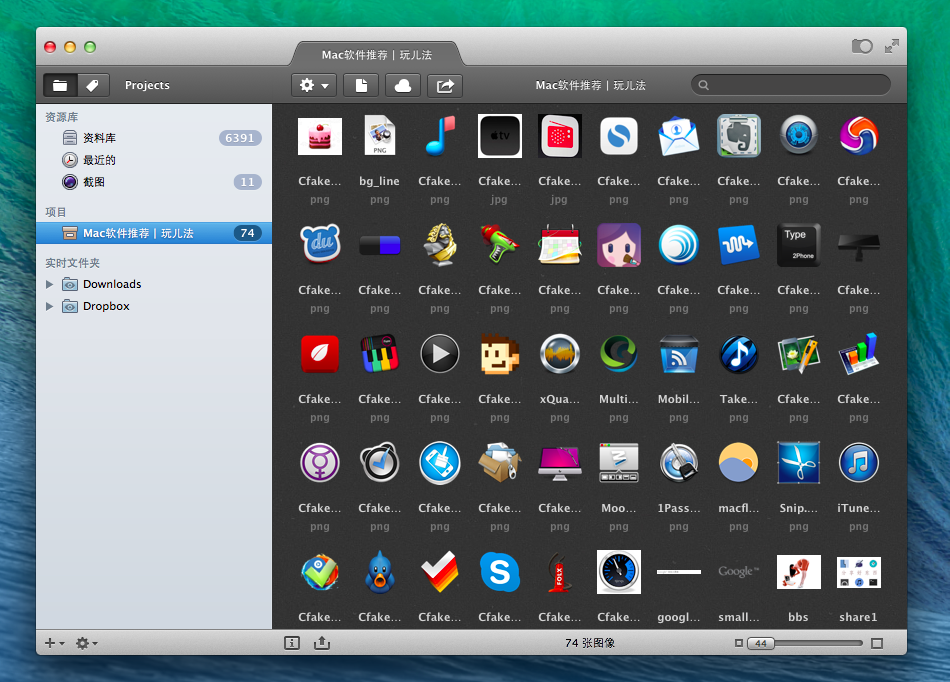This screenshot has height=682, width=950.
Task: Select the blue bird thumbnail
Action: coord(380,572)
